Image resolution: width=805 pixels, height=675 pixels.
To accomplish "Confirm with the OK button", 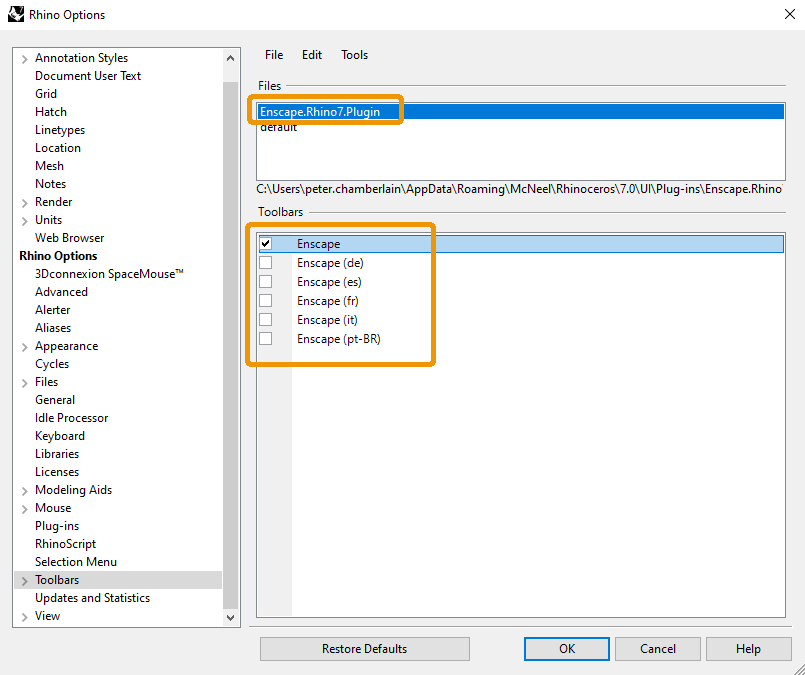I will [x=567, y=649].
